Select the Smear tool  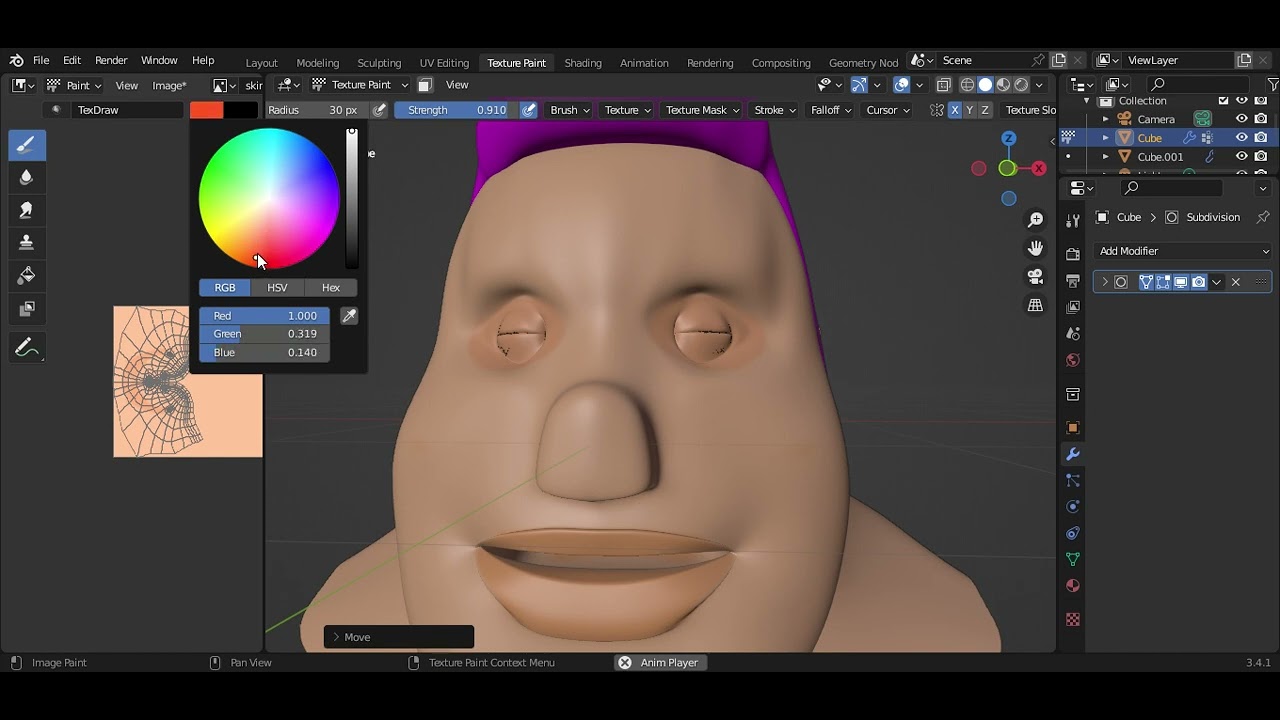27,210
